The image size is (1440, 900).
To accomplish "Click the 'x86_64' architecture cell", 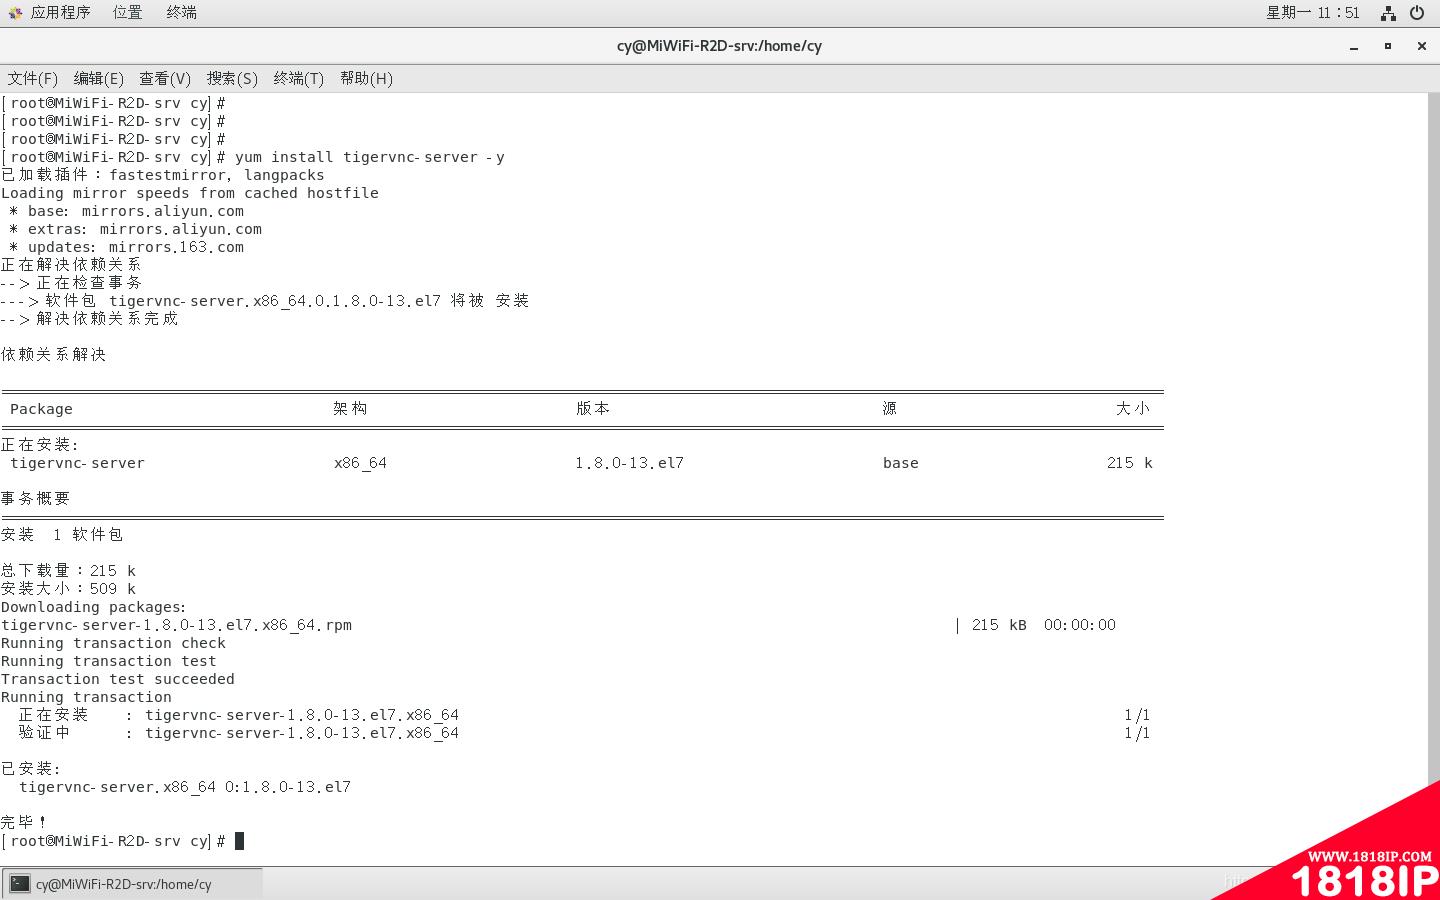I will (x=360, y=463).
